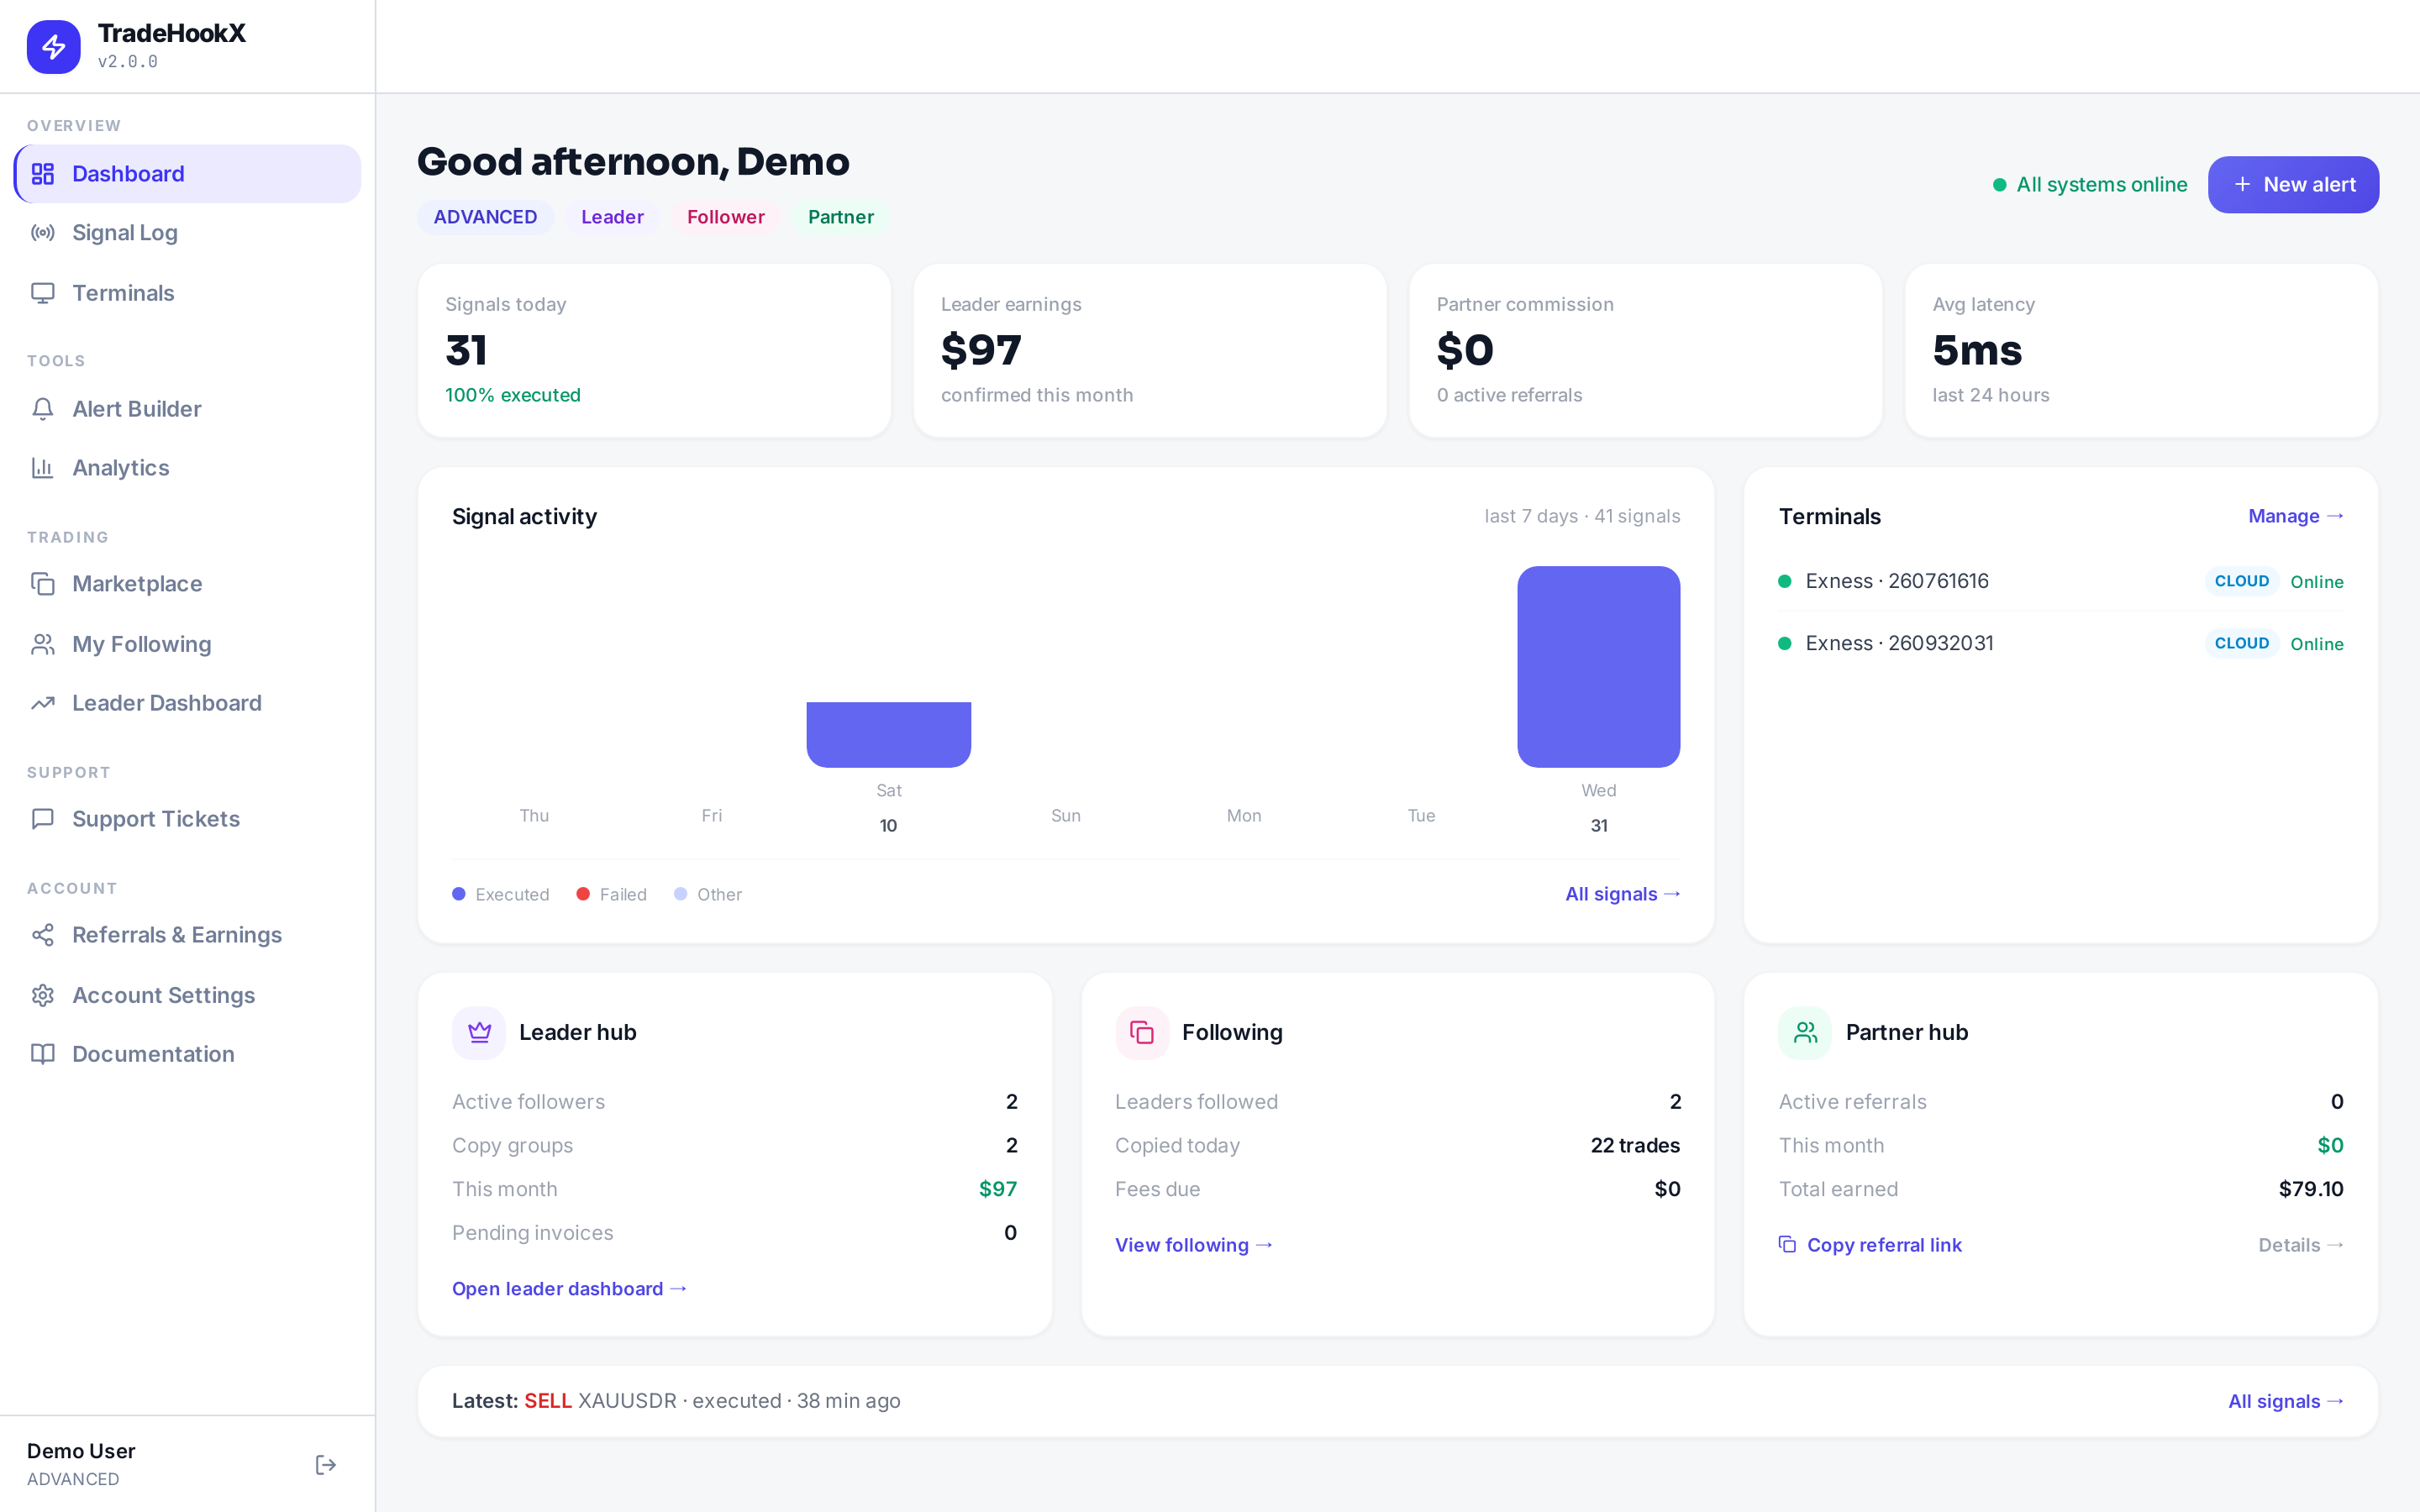Click the Support Tickets chat bubble icon
Viewport: 2420px width, 1512px height.
(43, 819)
